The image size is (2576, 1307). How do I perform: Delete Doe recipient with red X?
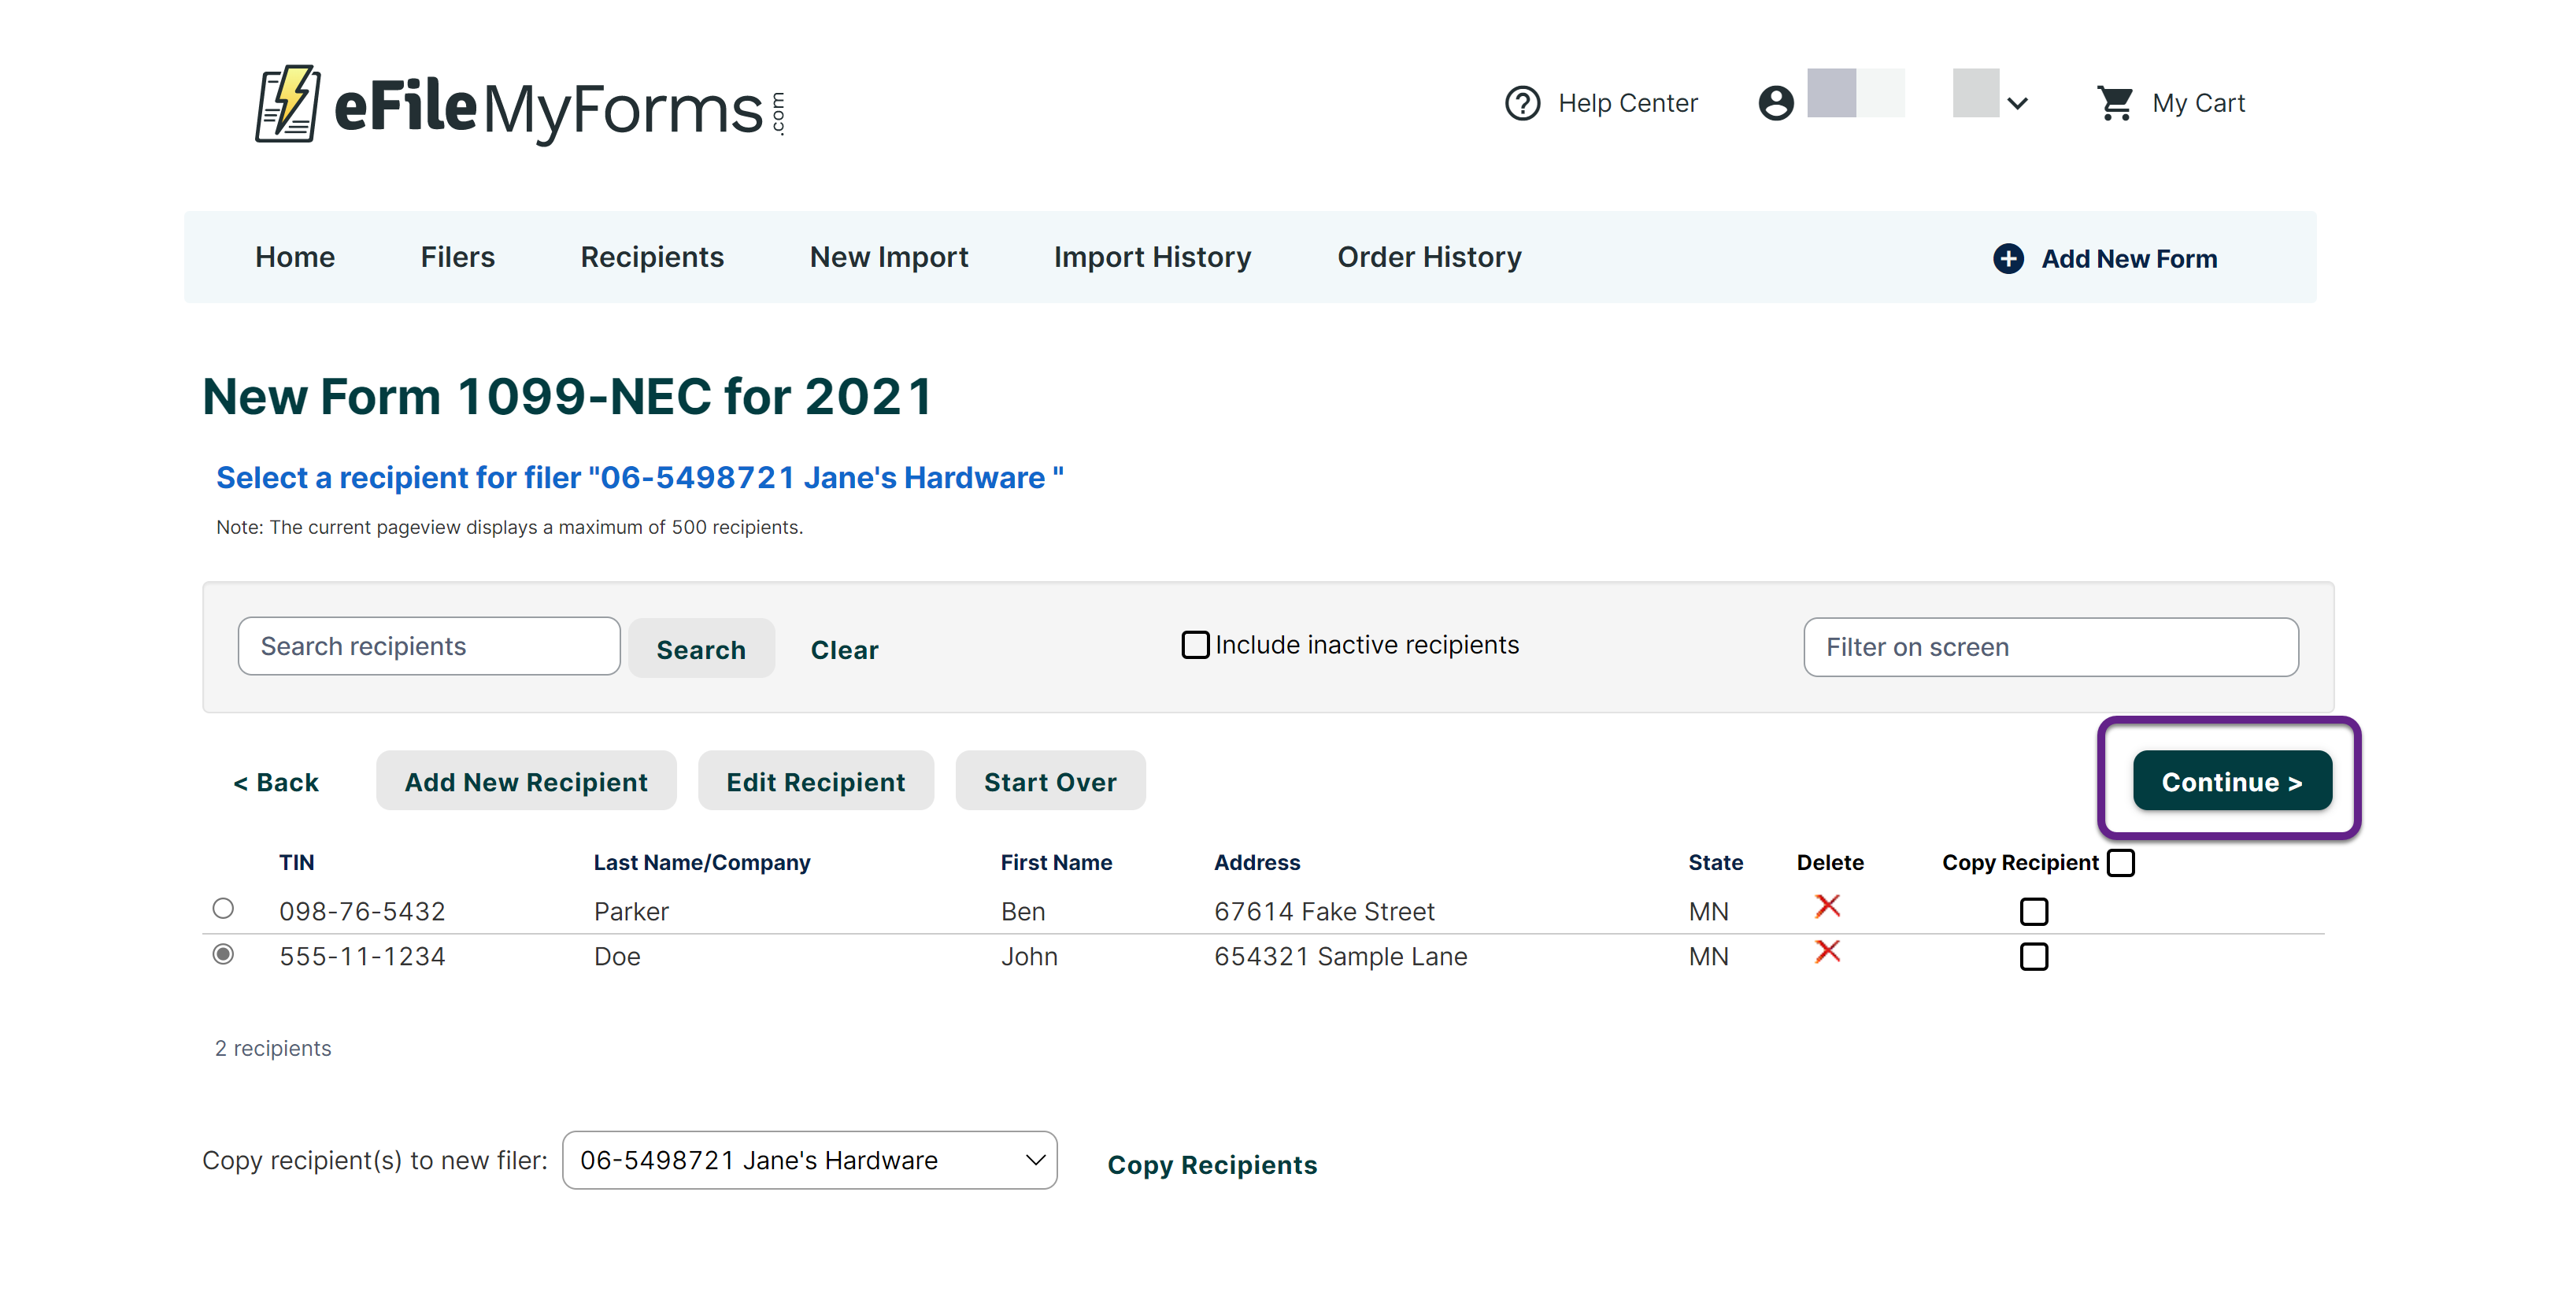1827,952
